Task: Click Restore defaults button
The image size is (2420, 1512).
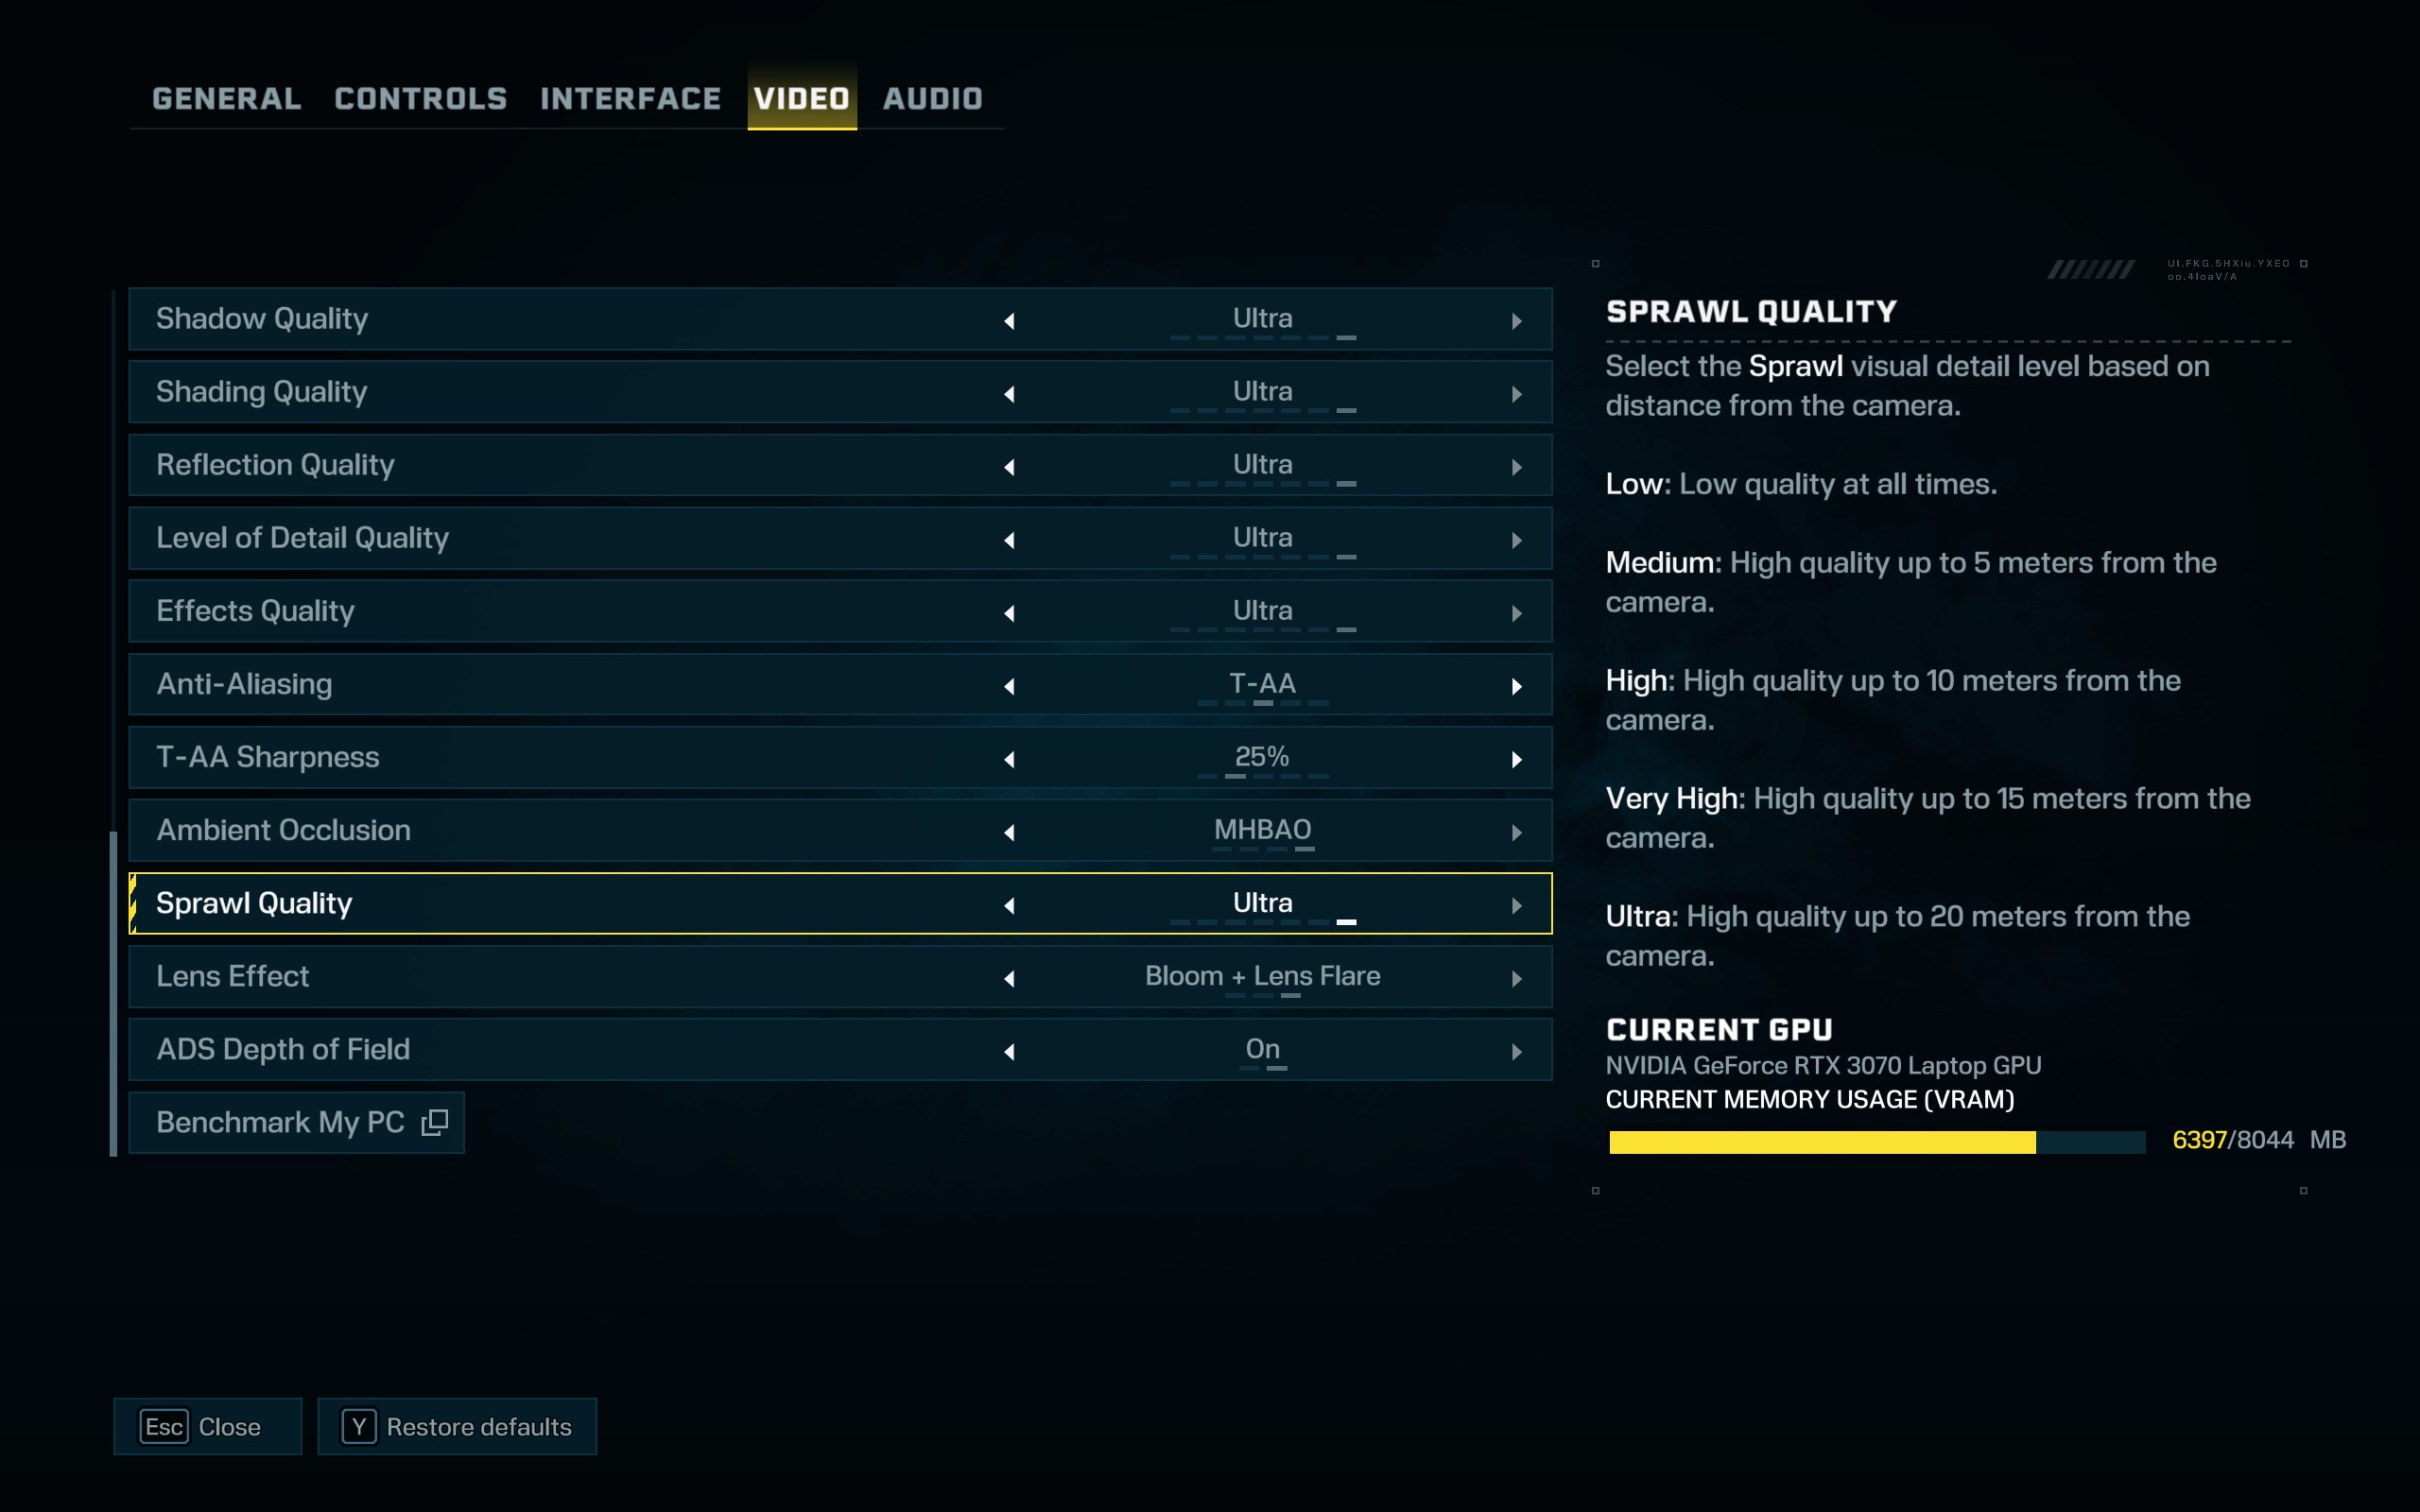Action: (460, 1427)
